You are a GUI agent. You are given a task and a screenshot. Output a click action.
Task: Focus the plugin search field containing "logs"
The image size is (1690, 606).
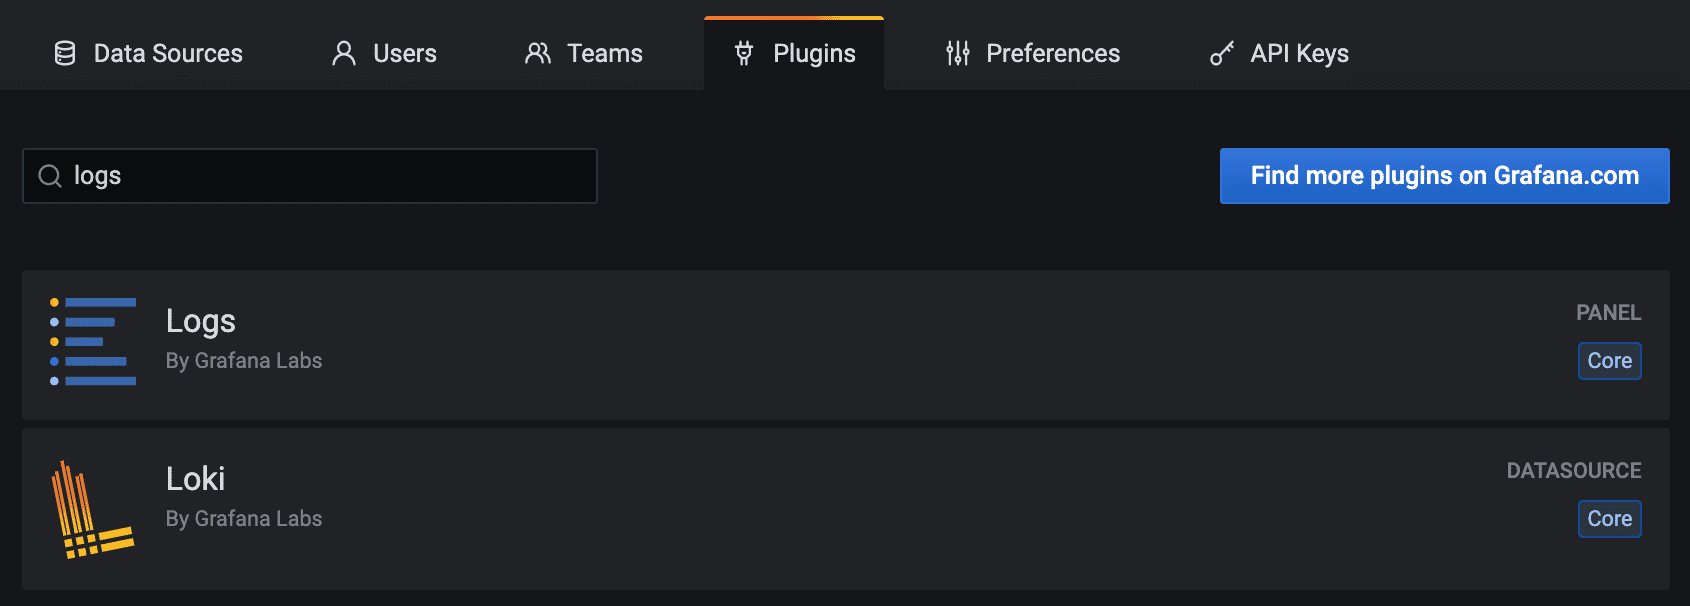[x=330, y=176]
